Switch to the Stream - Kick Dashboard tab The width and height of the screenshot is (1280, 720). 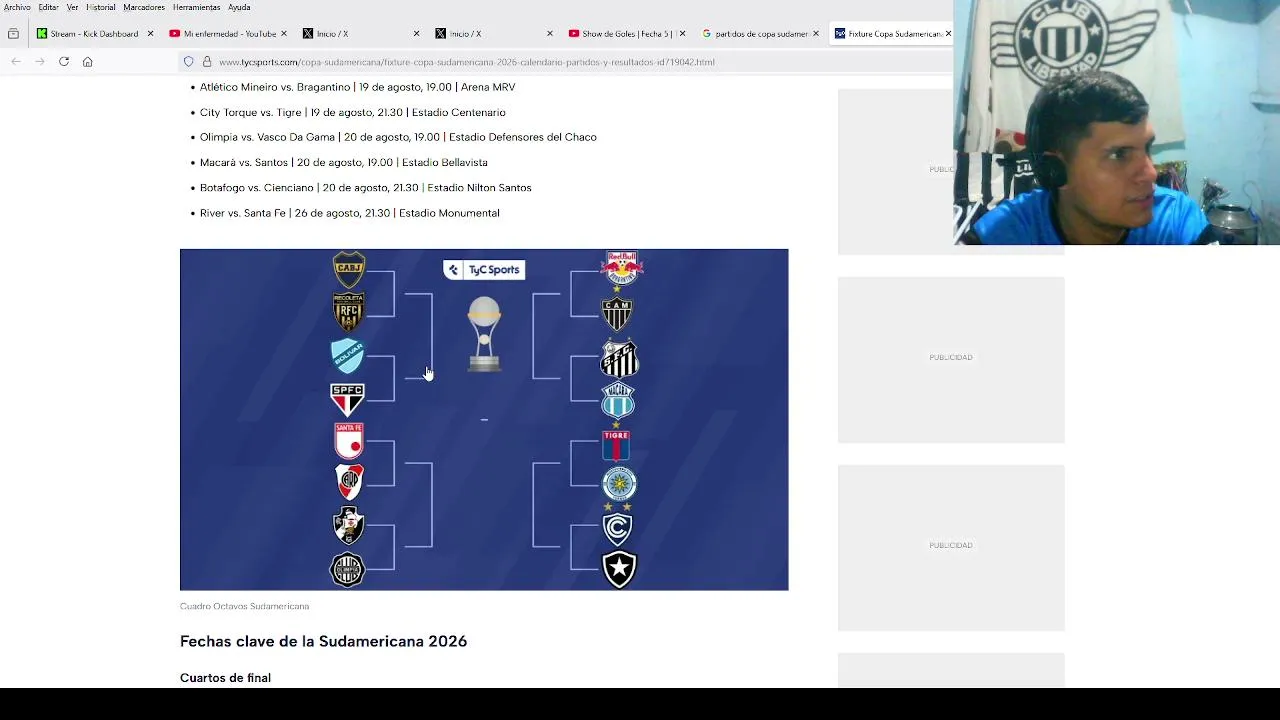point(94,34)
